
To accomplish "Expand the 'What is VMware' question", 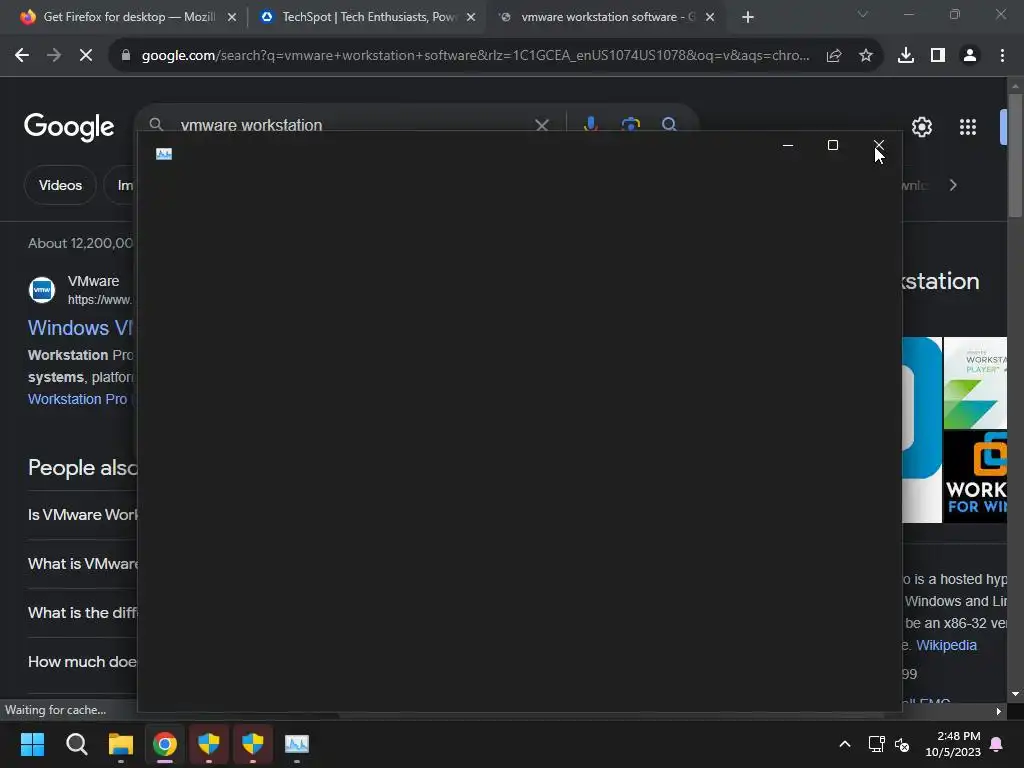I will click(x=83, y=564).
